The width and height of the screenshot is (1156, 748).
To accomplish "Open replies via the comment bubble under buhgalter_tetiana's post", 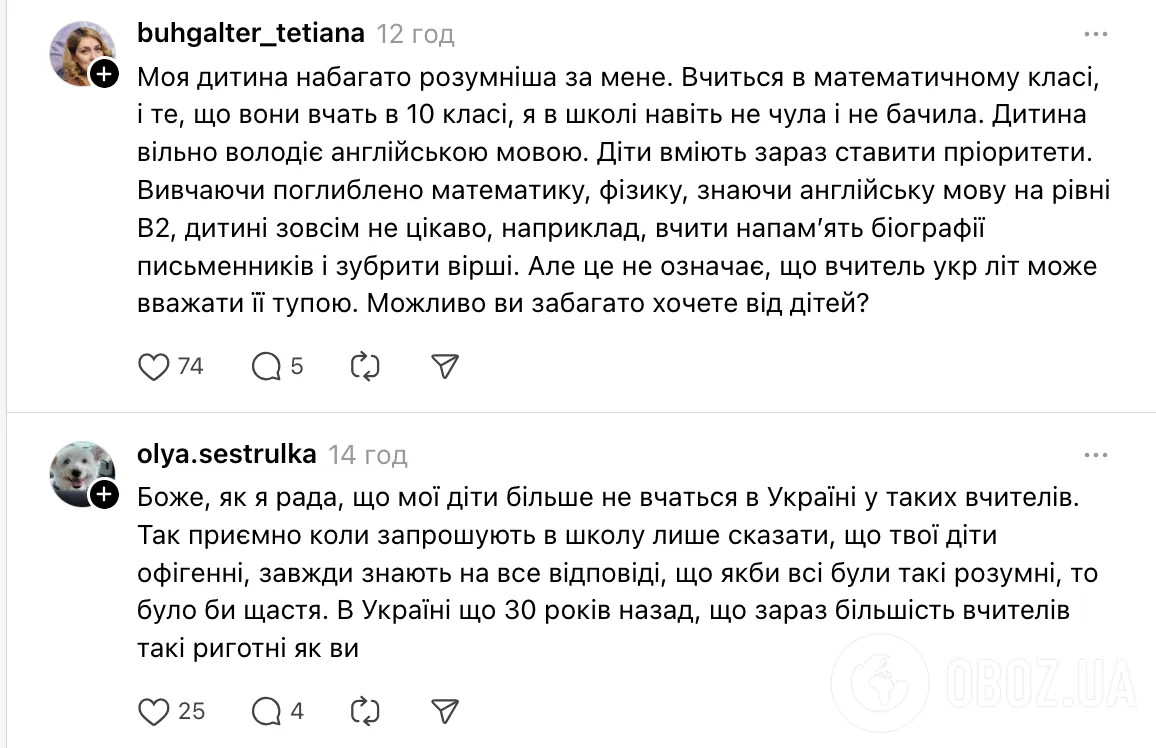I will coord(265,367).
